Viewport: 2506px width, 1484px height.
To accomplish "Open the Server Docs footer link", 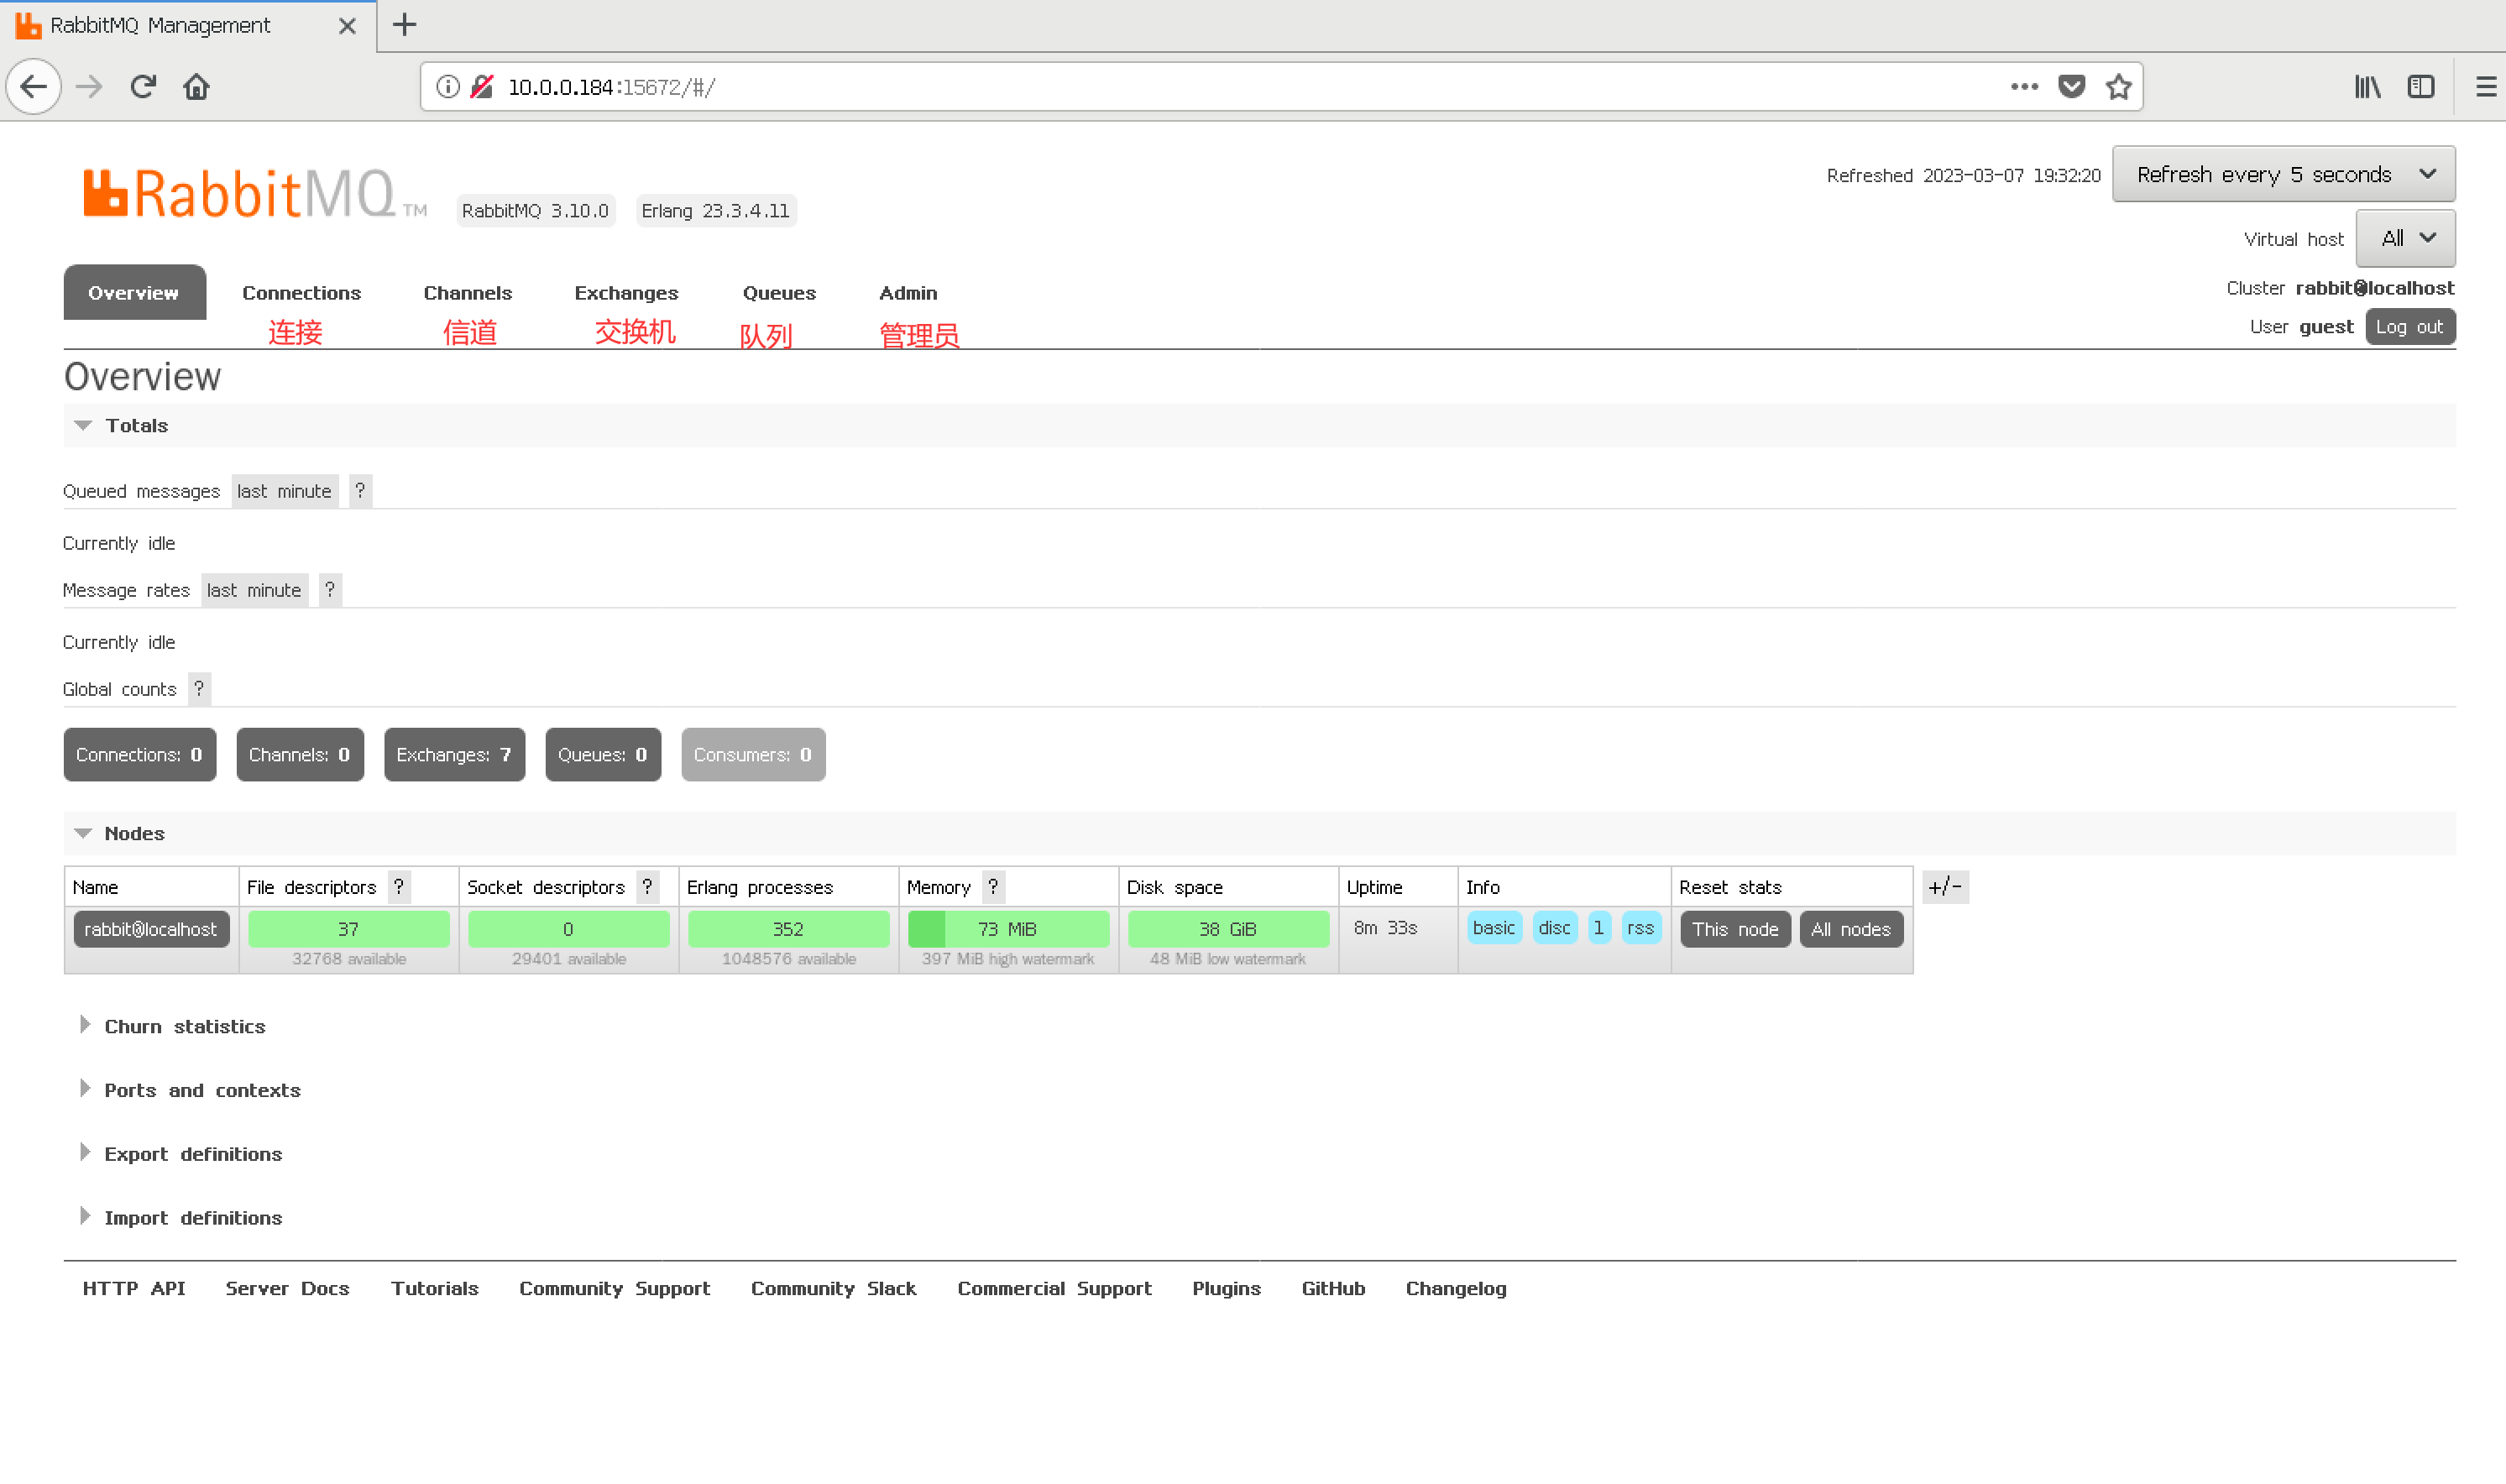I will click(x=287, y=1289).
